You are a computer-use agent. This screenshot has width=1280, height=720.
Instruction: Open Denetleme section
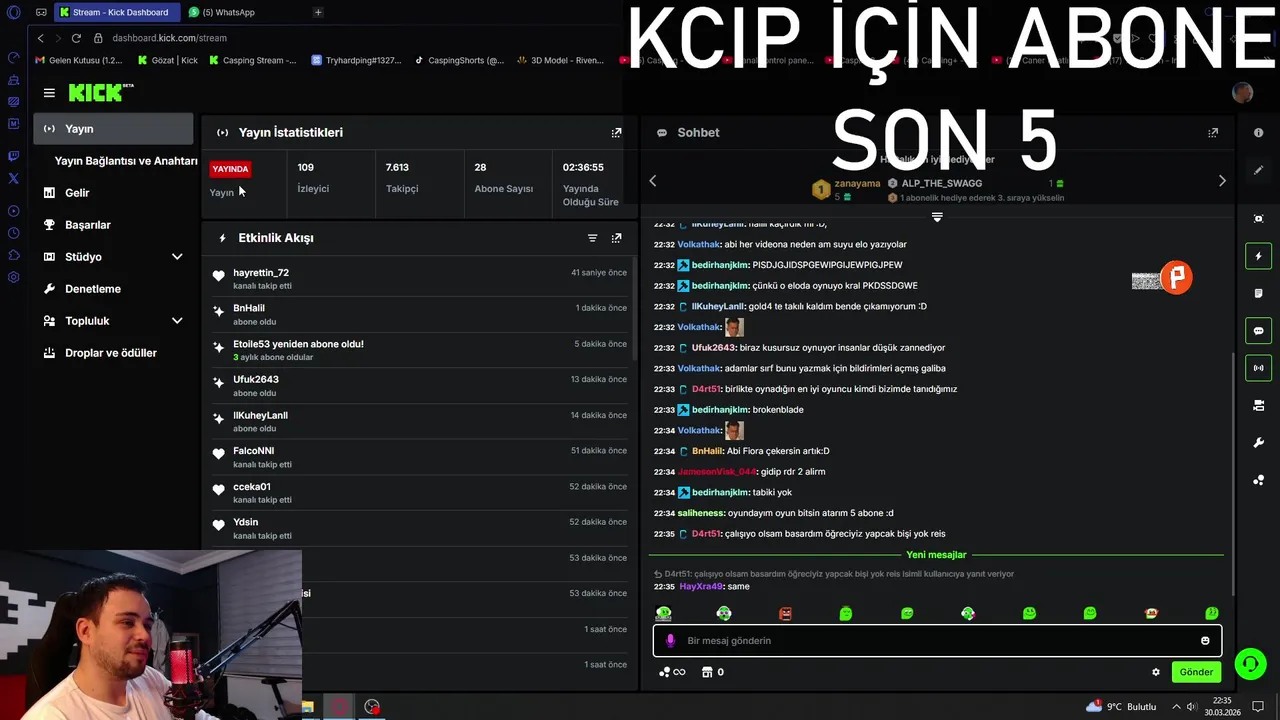tap(113, 289)
